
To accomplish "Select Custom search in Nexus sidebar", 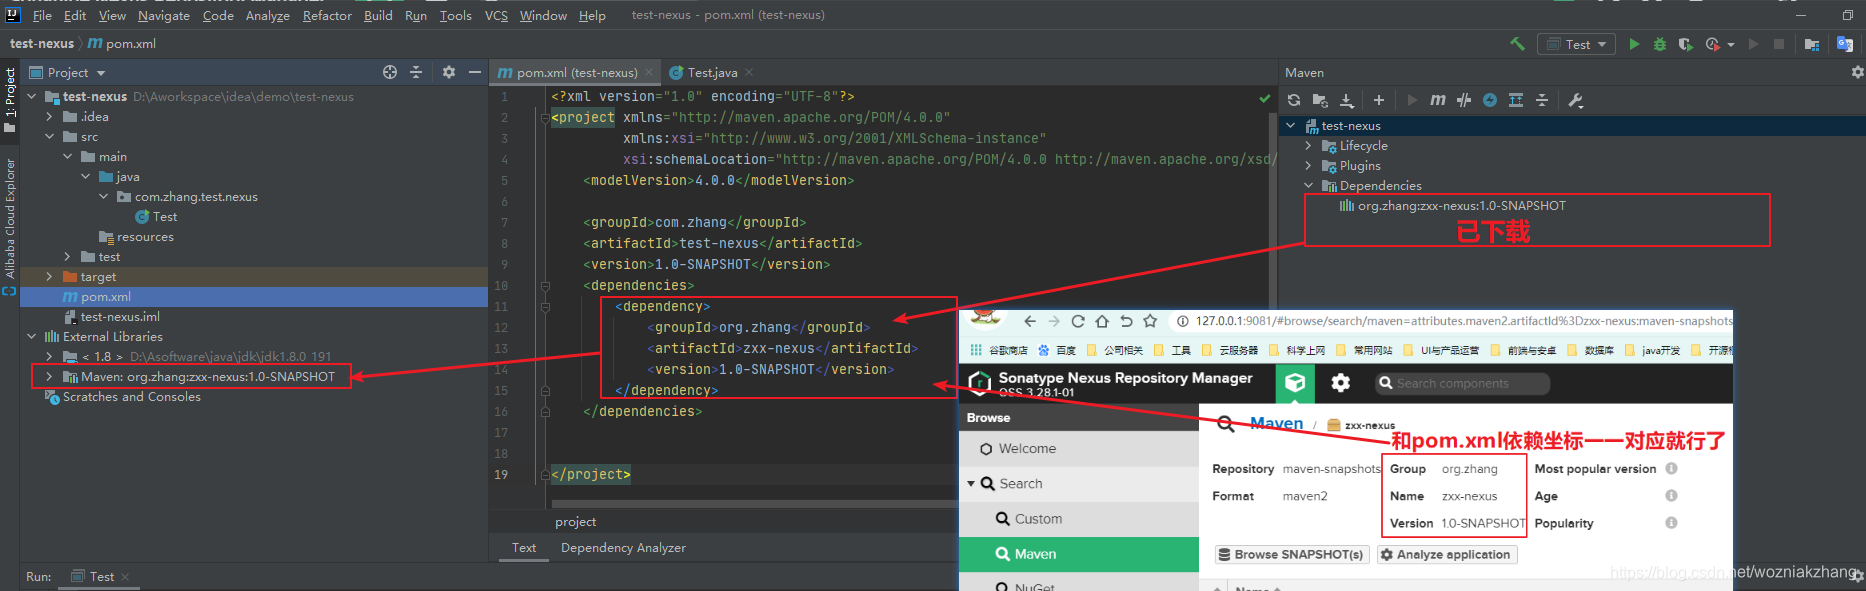I will 1078,519.
